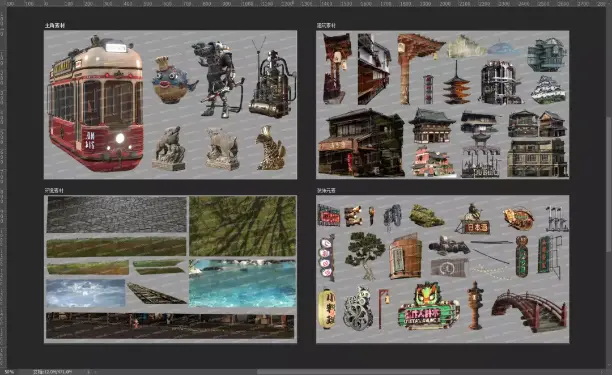
Task: Select the golden fish statue image
Action: 270,148
